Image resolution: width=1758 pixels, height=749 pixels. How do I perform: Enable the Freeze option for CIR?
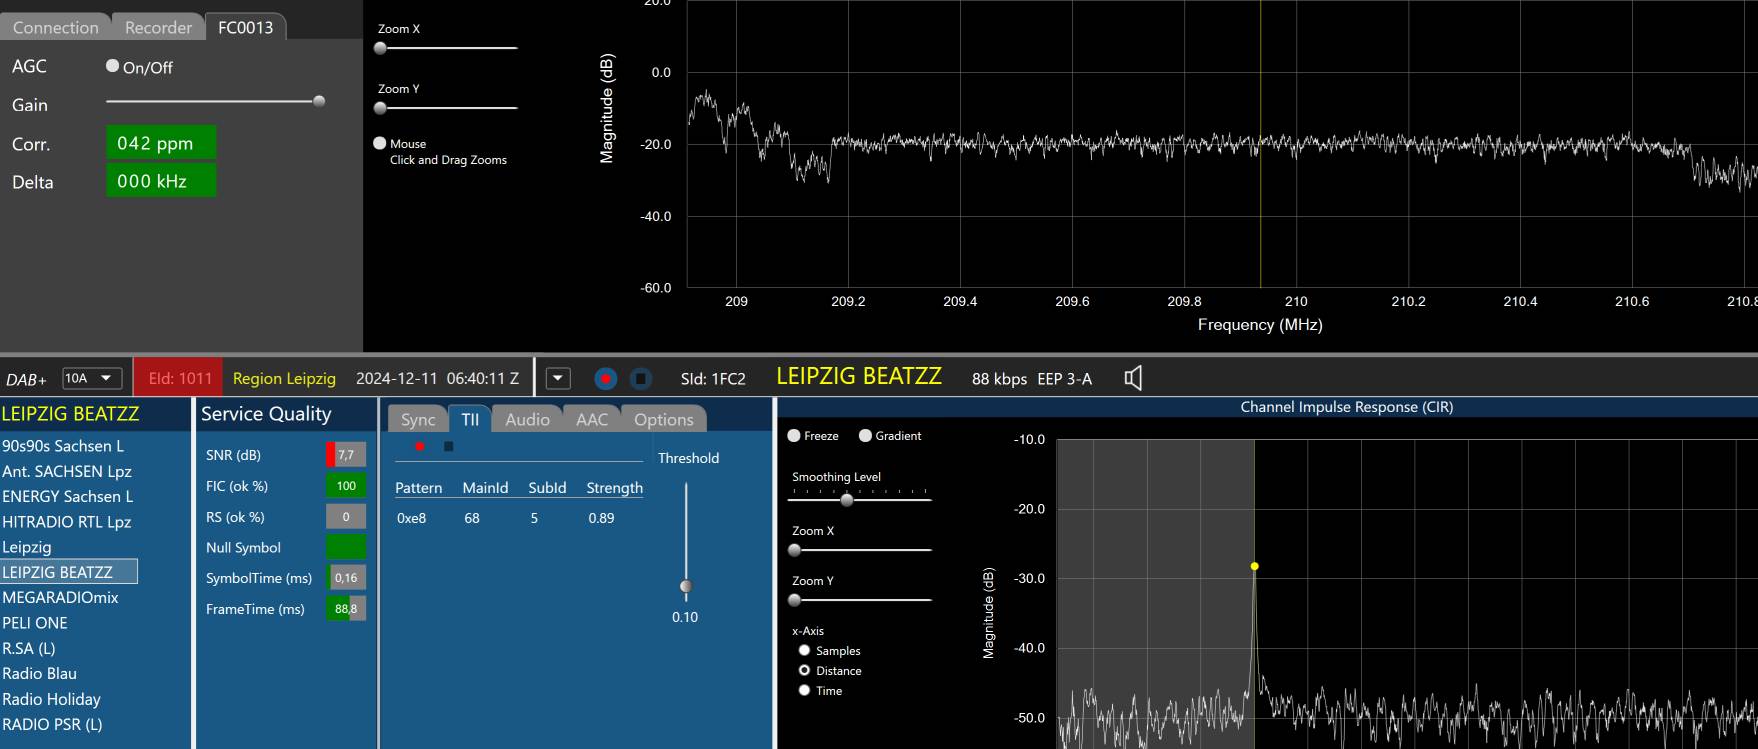tap(794, 436)
